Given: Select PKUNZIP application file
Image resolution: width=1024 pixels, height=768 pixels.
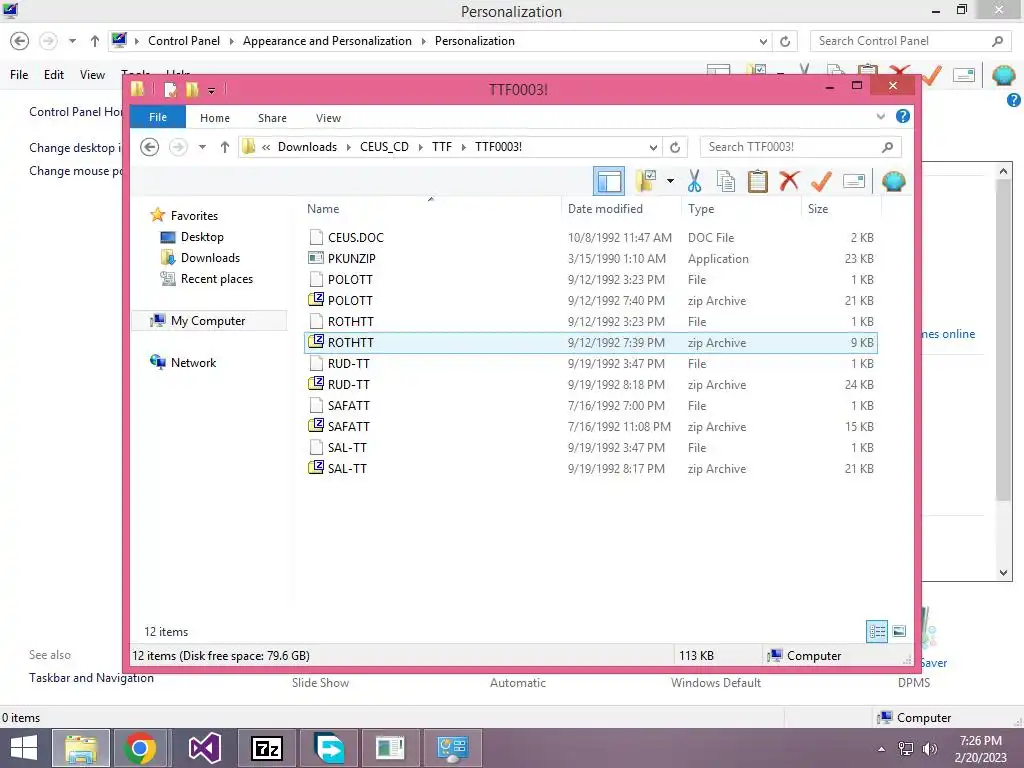Looking at the screenshot, I should [x=590, y=259].
